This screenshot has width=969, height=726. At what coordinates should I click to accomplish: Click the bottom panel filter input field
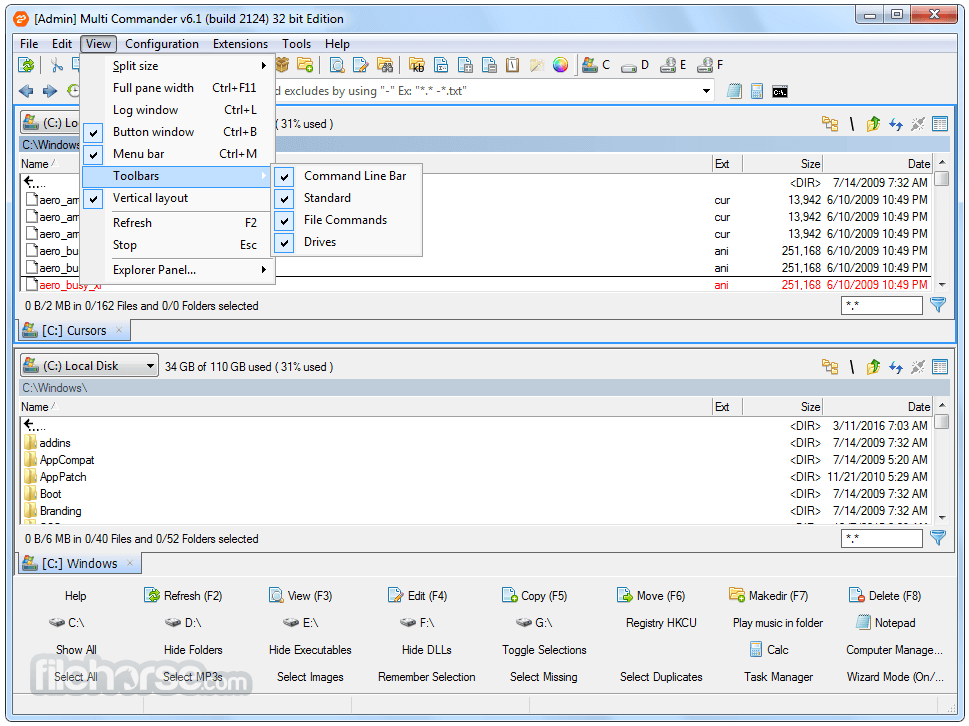pyautogui.click(x=882, y=538)
